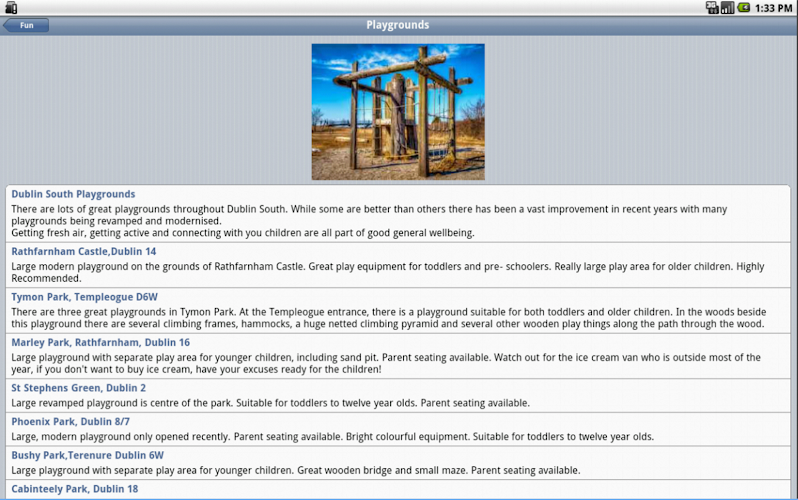The width and height of the screenshot is (798, 500).
Task: Tap the Rathfarnham Castle description text
Action: point(388,272)
